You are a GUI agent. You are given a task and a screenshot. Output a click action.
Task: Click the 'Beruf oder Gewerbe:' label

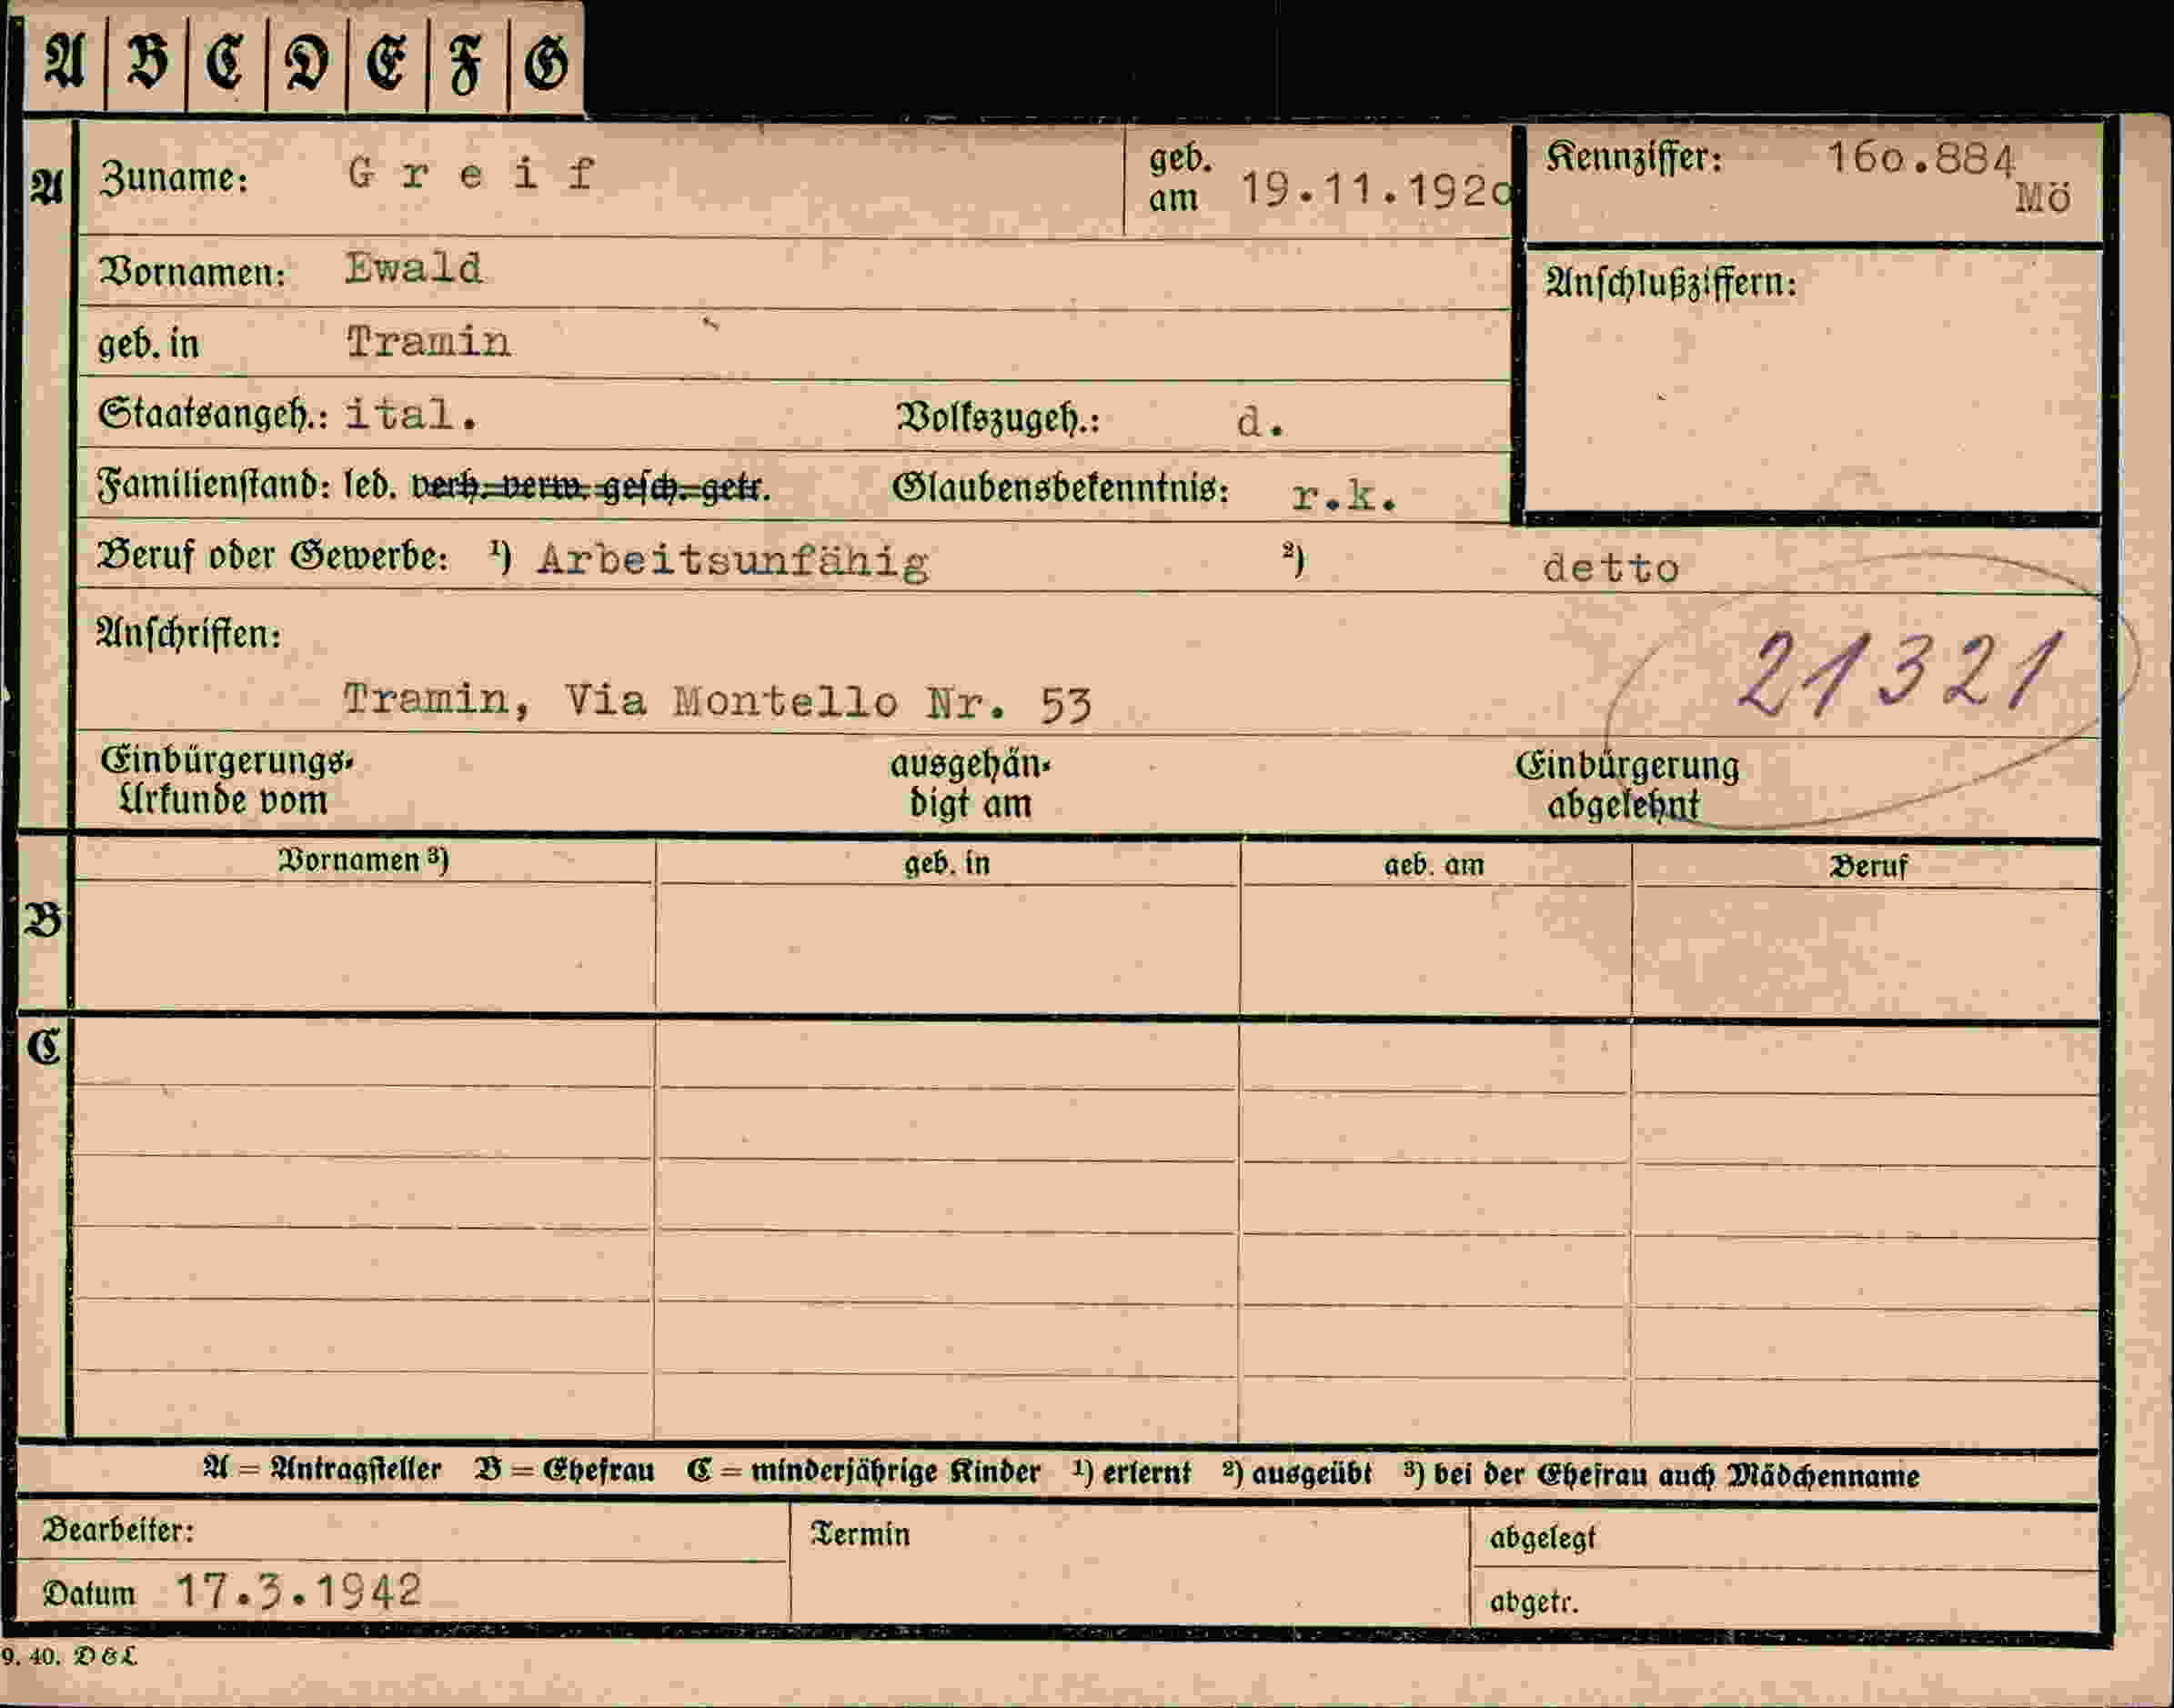pos(272,555)
